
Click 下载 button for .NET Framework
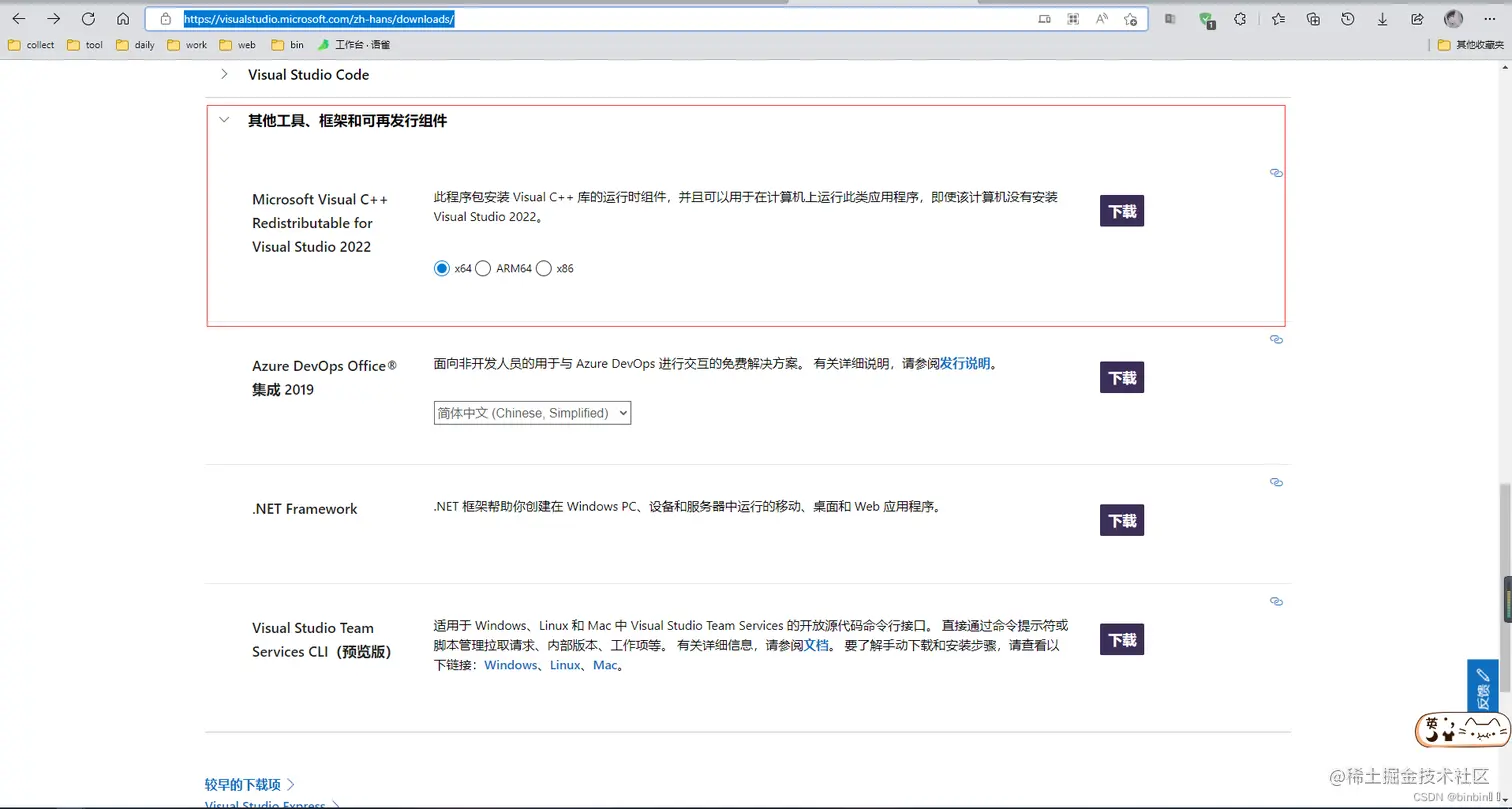tap(1122, 520)
